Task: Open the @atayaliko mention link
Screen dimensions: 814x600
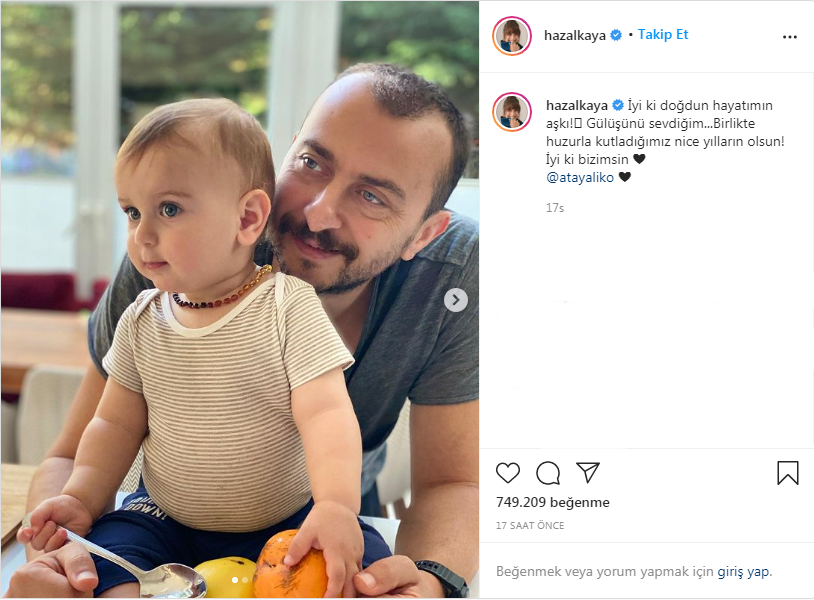Action: pos(580,178)
